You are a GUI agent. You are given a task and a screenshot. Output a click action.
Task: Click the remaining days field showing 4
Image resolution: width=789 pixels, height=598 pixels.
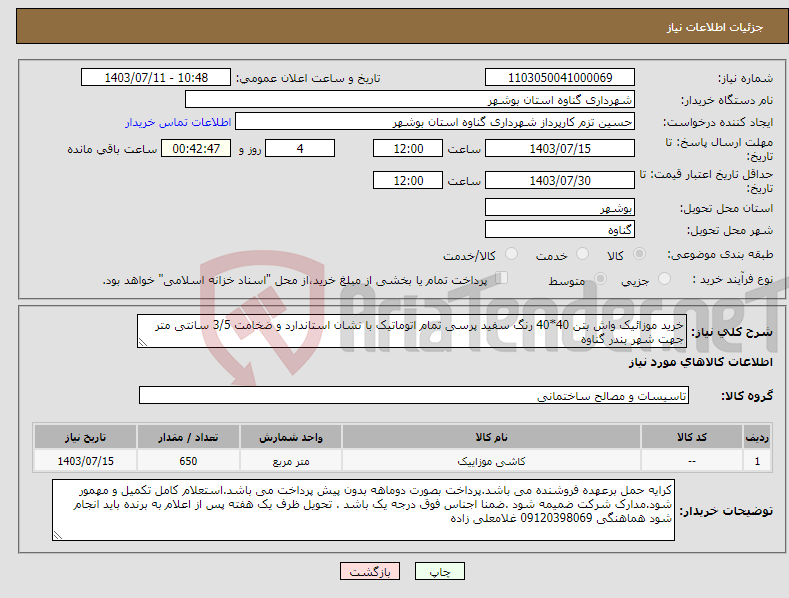click(300, 148)
